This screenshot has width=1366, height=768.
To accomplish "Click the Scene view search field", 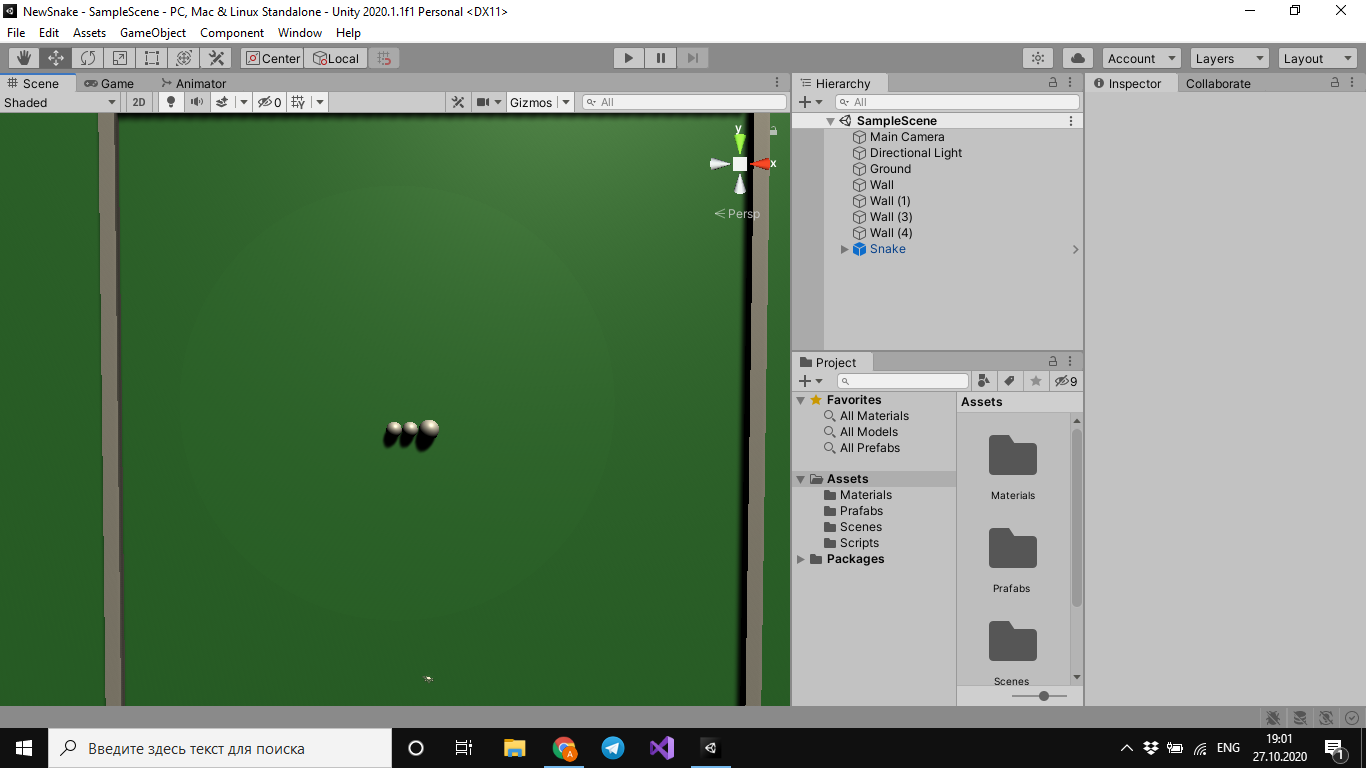I will click(x=684, y=102).
